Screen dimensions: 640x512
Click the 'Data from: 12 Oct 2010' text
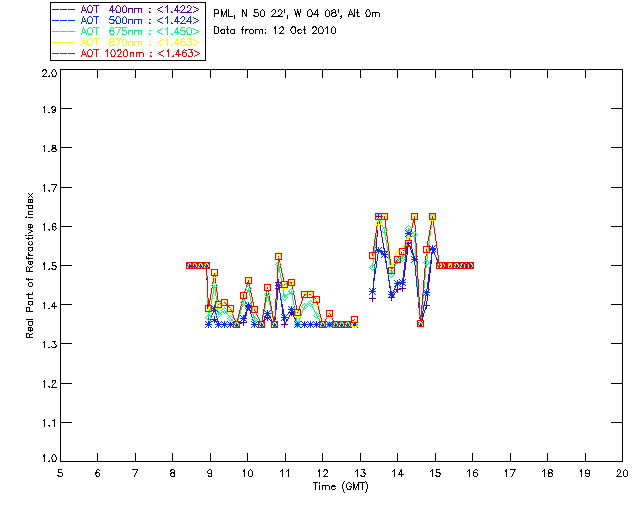point(275,31)
